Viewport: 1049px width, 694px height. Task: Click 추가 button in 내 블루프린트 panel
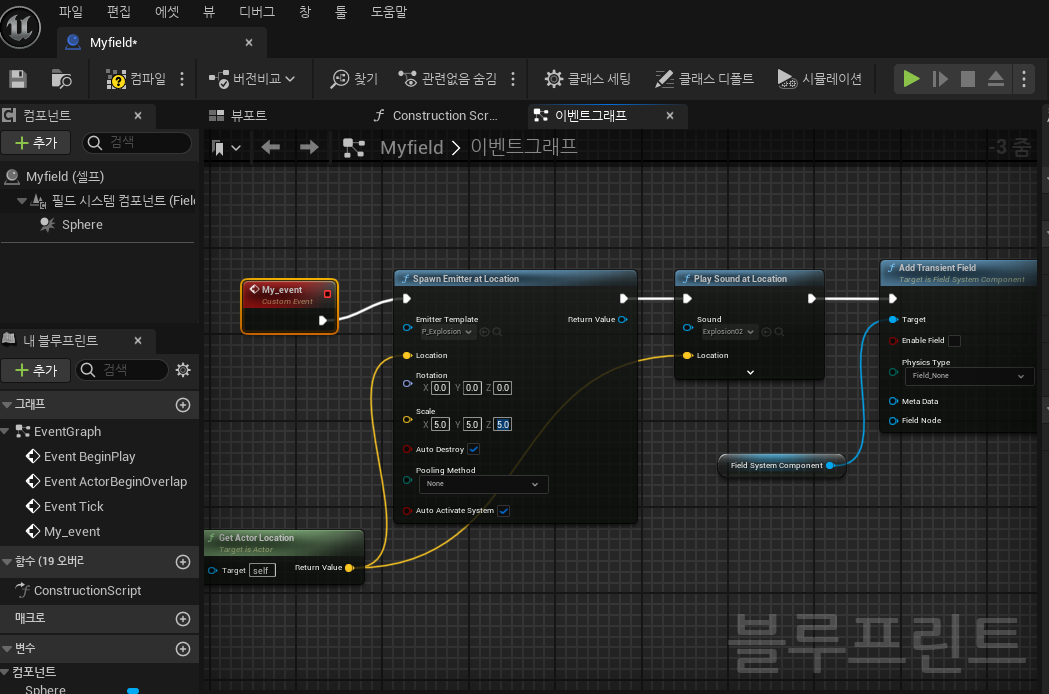point(36,370)
